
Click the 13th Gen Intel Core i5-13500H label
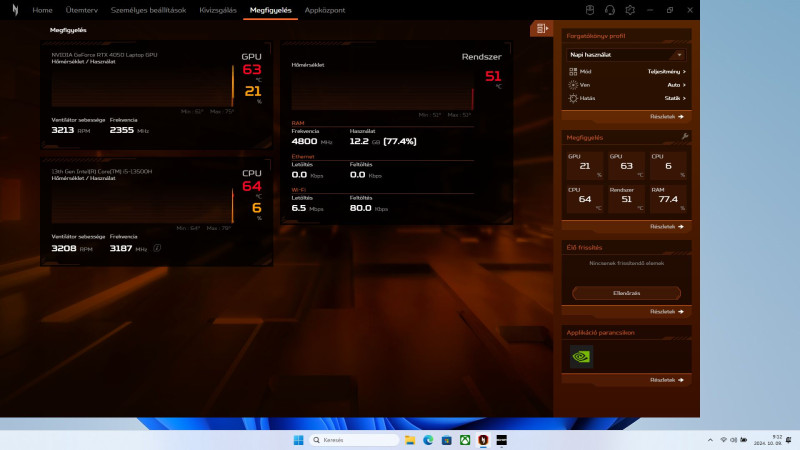pyautogui.click(x=102, y=171)
